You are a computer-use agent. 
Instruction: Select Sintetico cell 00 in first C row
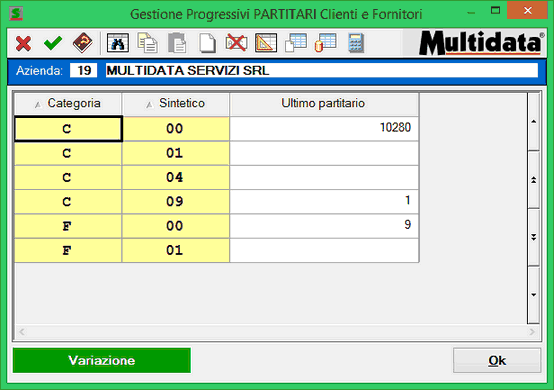(x=176, y=129)
